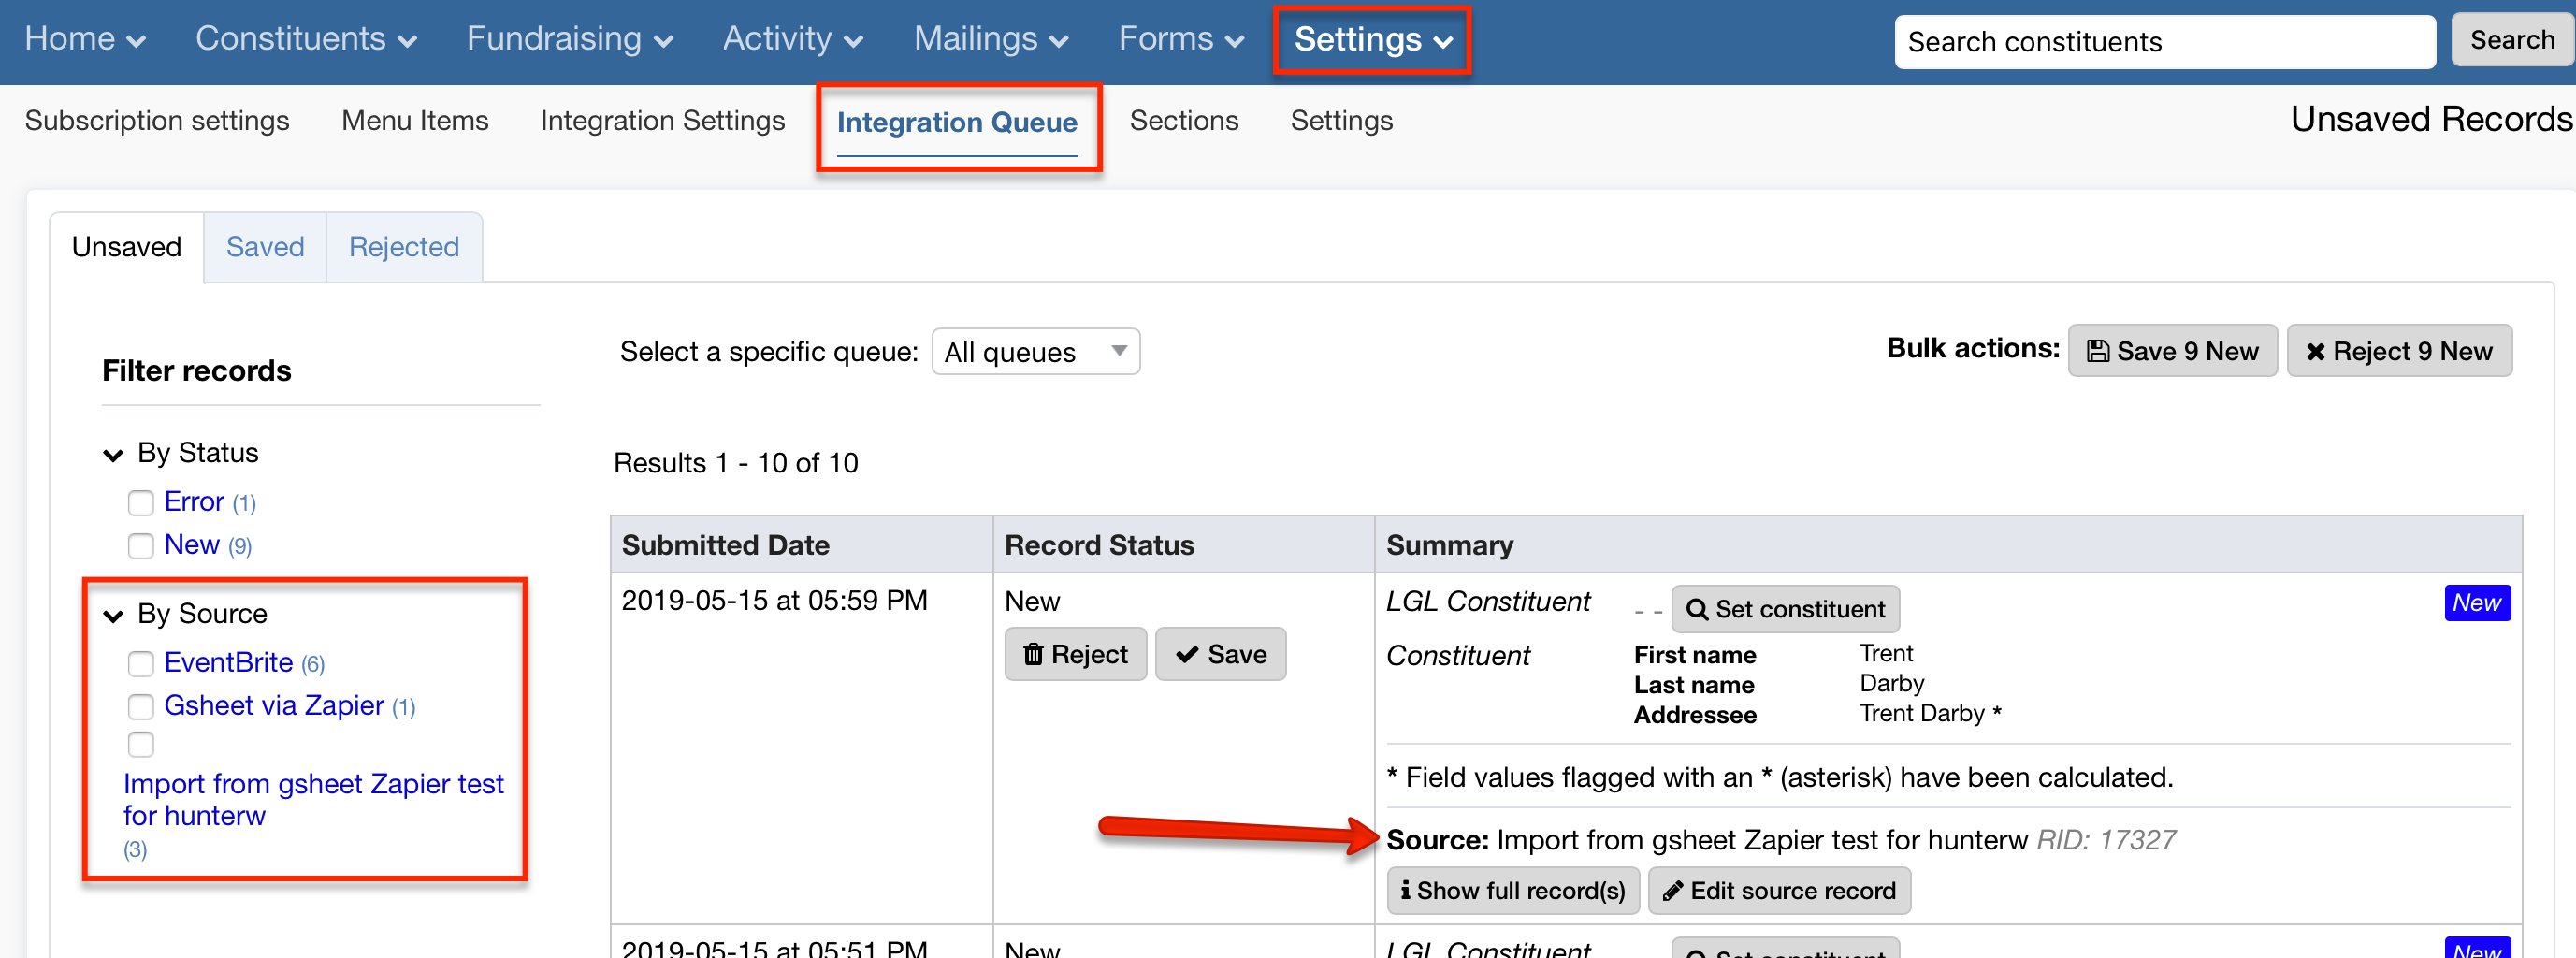Click the checkmark Save icon for Trent Darby
The width and height of the screenshot is (2576, 958).
coord(1190,653)
